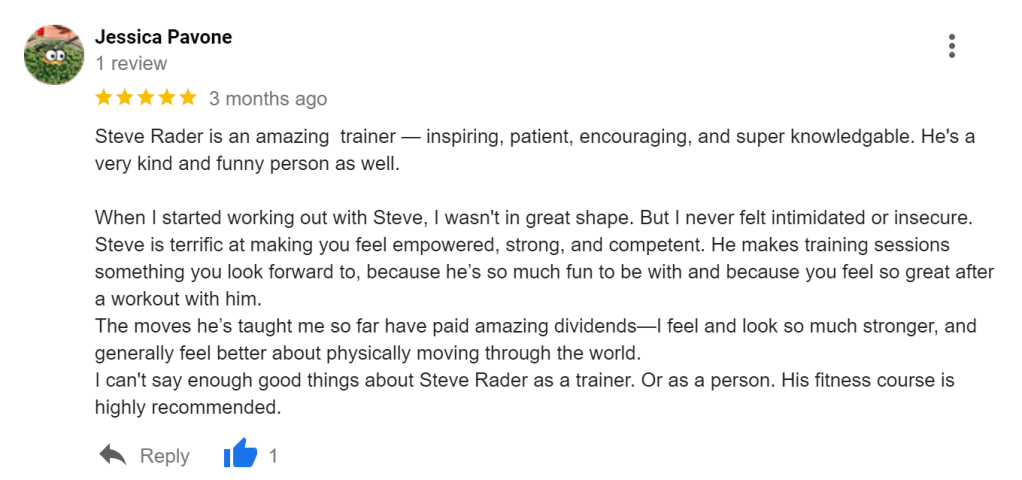The height and width of the screenshot is (480, 1022).
Task: Click the fifth gold rating star
Action: click(188, 98)
